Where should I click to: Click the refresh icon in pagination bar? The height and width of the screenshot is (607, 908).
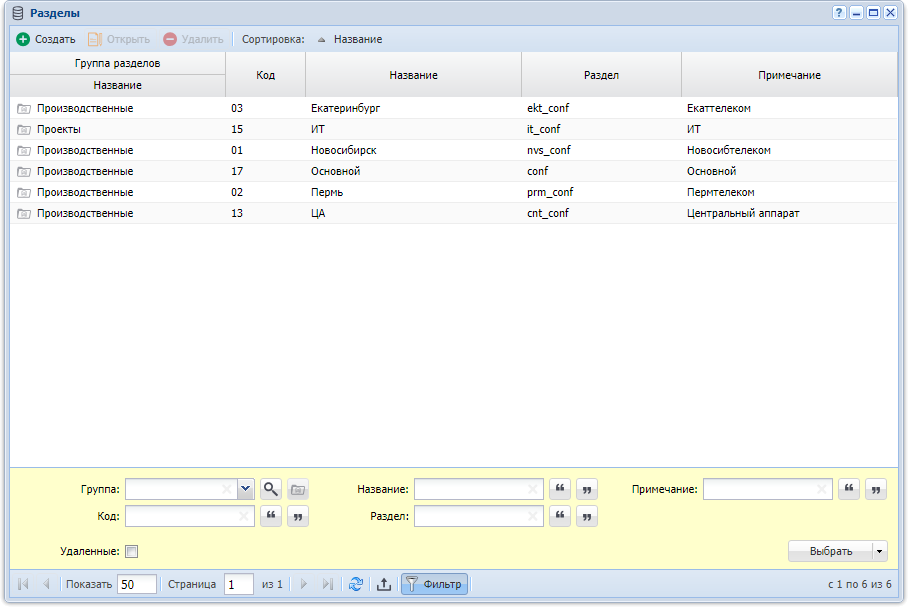click(x=356, y=584)
